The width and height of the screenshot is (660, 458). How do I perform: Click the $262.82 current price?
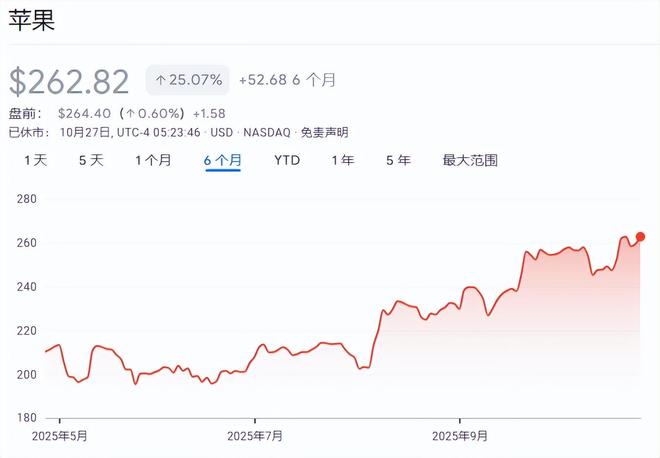click(x=70, y=81)
